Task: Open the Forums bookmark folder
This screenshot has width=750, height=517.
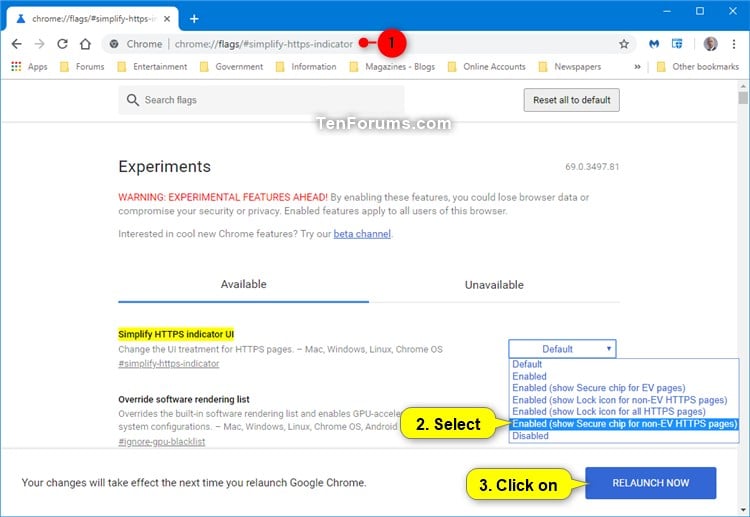Action: click(x=82, y=66)
